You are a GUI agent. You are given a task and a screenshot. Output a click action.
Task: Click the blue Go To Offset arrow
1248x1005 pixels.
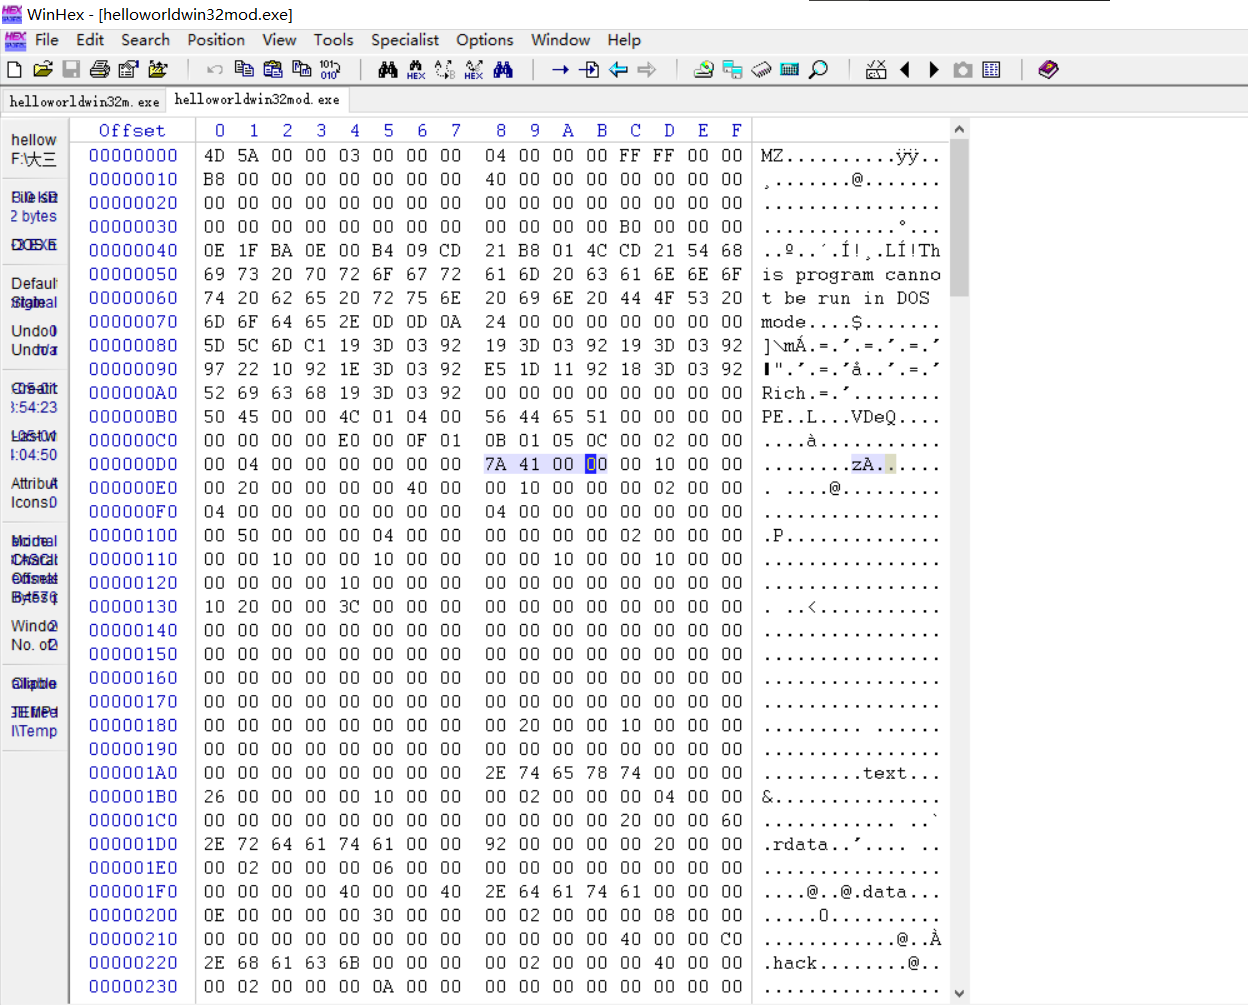560,69
